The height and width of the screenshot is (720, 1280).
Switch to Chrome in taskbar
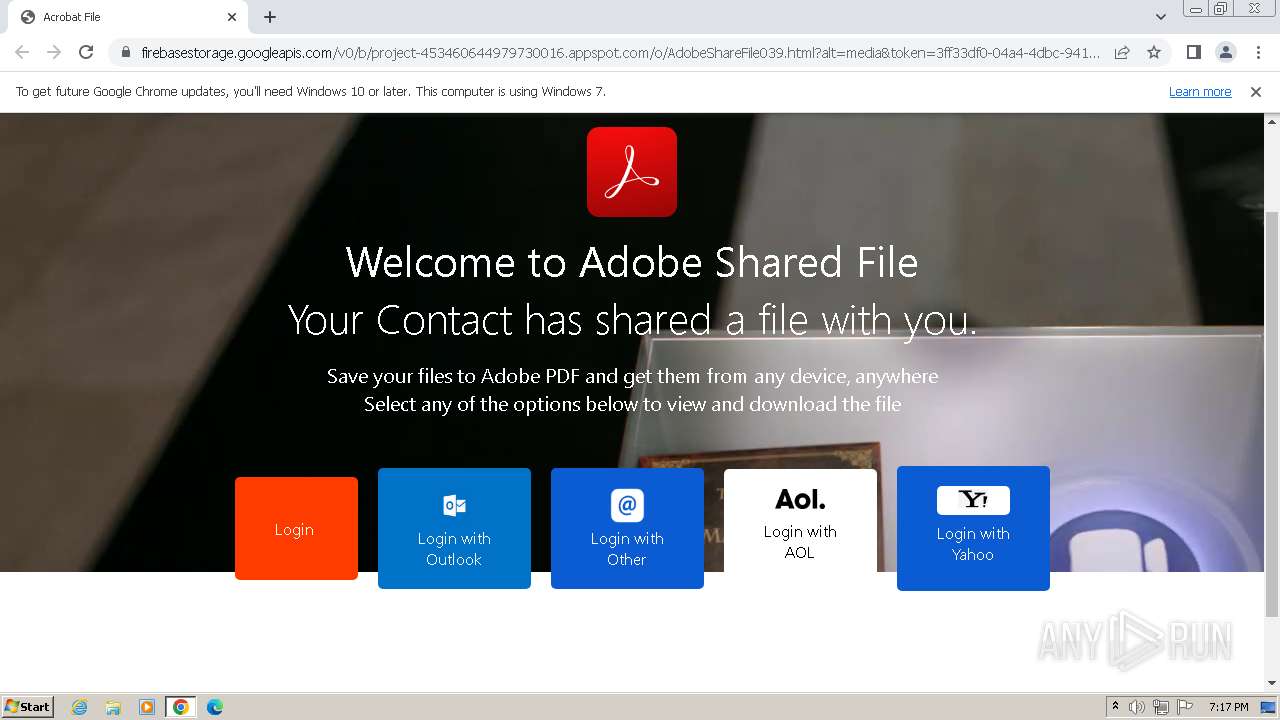[x=181, y=707]
